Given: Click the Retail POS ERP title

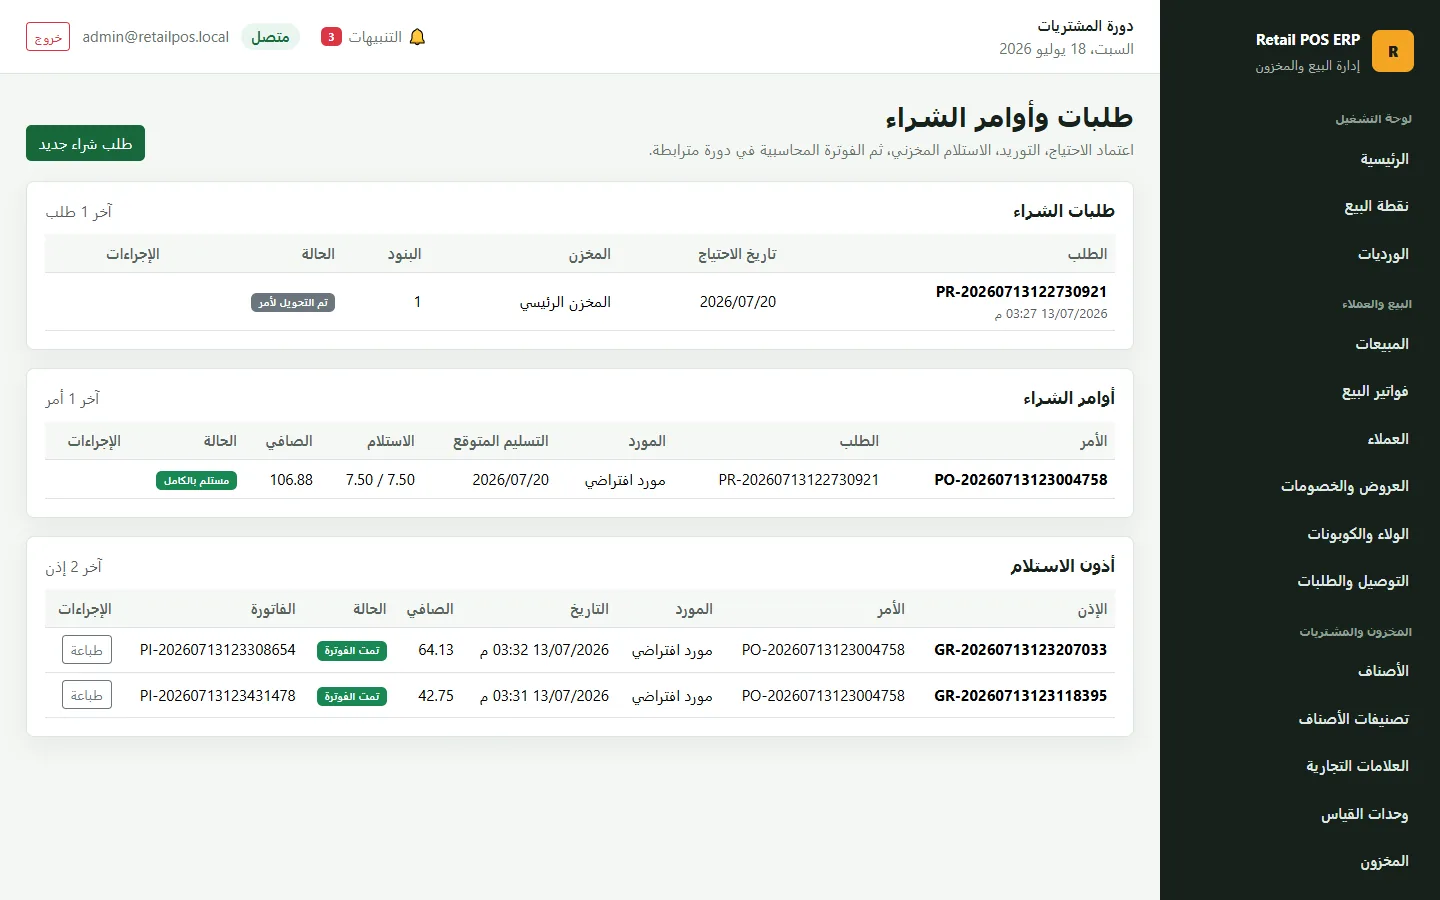Looking at the screenshot, I should [1308, 40].
